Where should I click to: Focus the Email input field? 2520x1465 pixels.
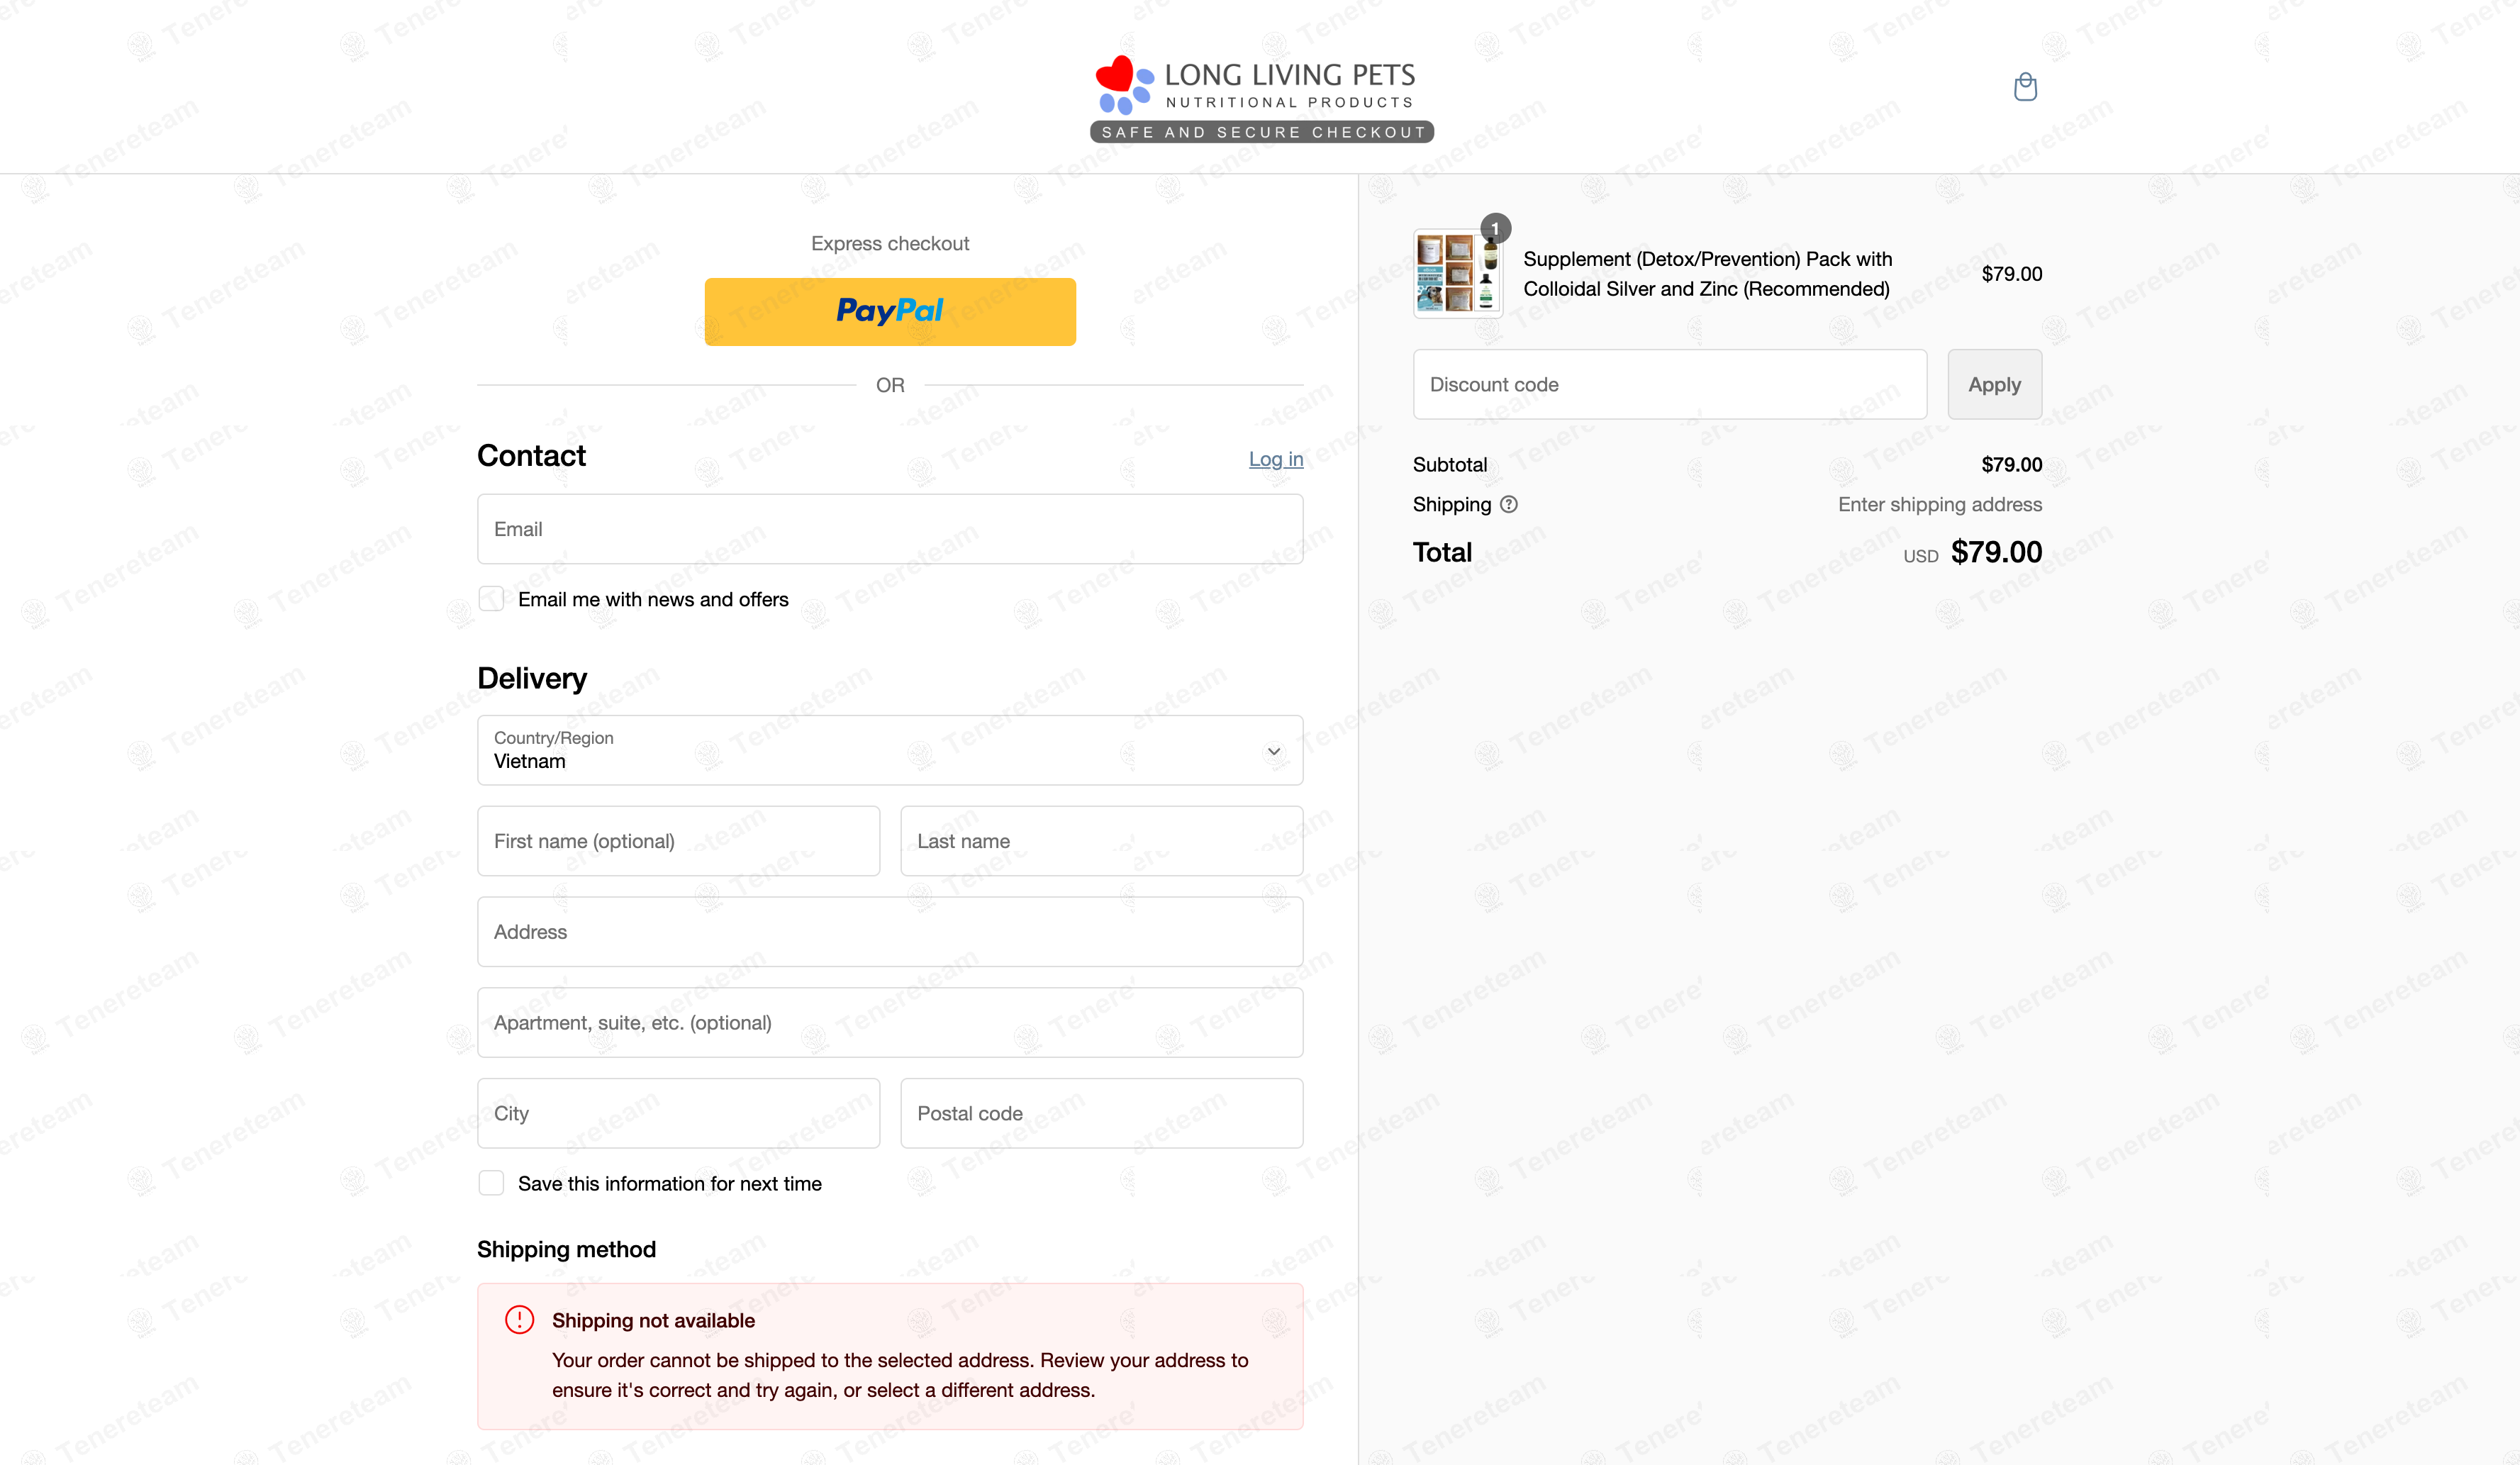[890, 529]
